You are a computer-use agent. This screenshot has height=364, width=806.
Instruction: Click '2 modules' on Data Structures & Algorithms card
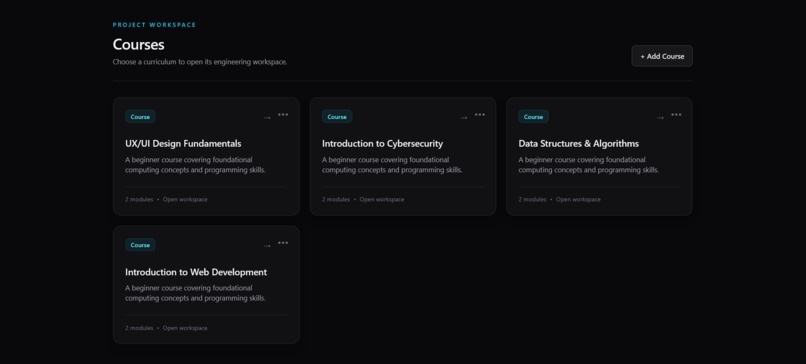(533, 199)
